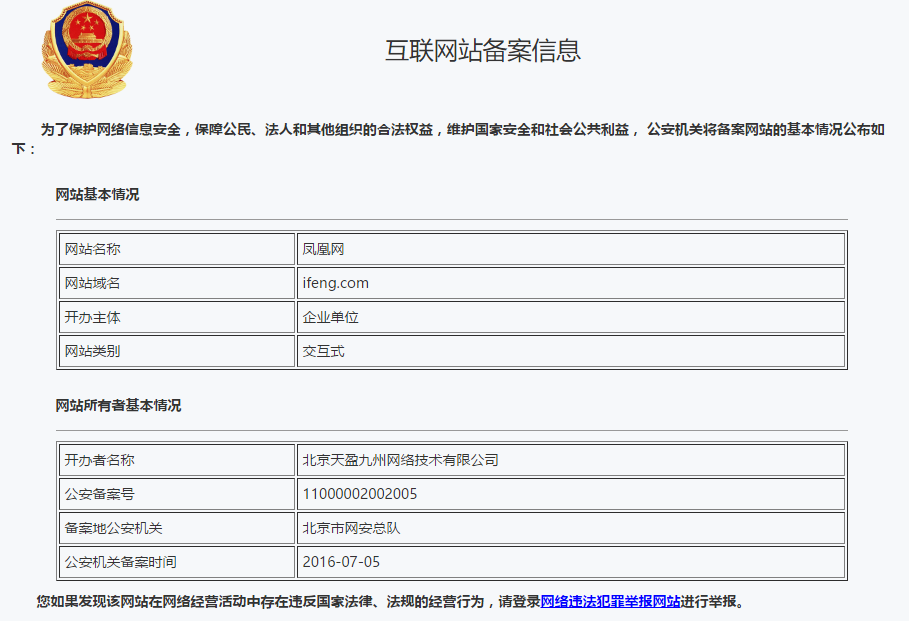
Task: Select the 开办主体 label cell
Action: click(177, 317)
